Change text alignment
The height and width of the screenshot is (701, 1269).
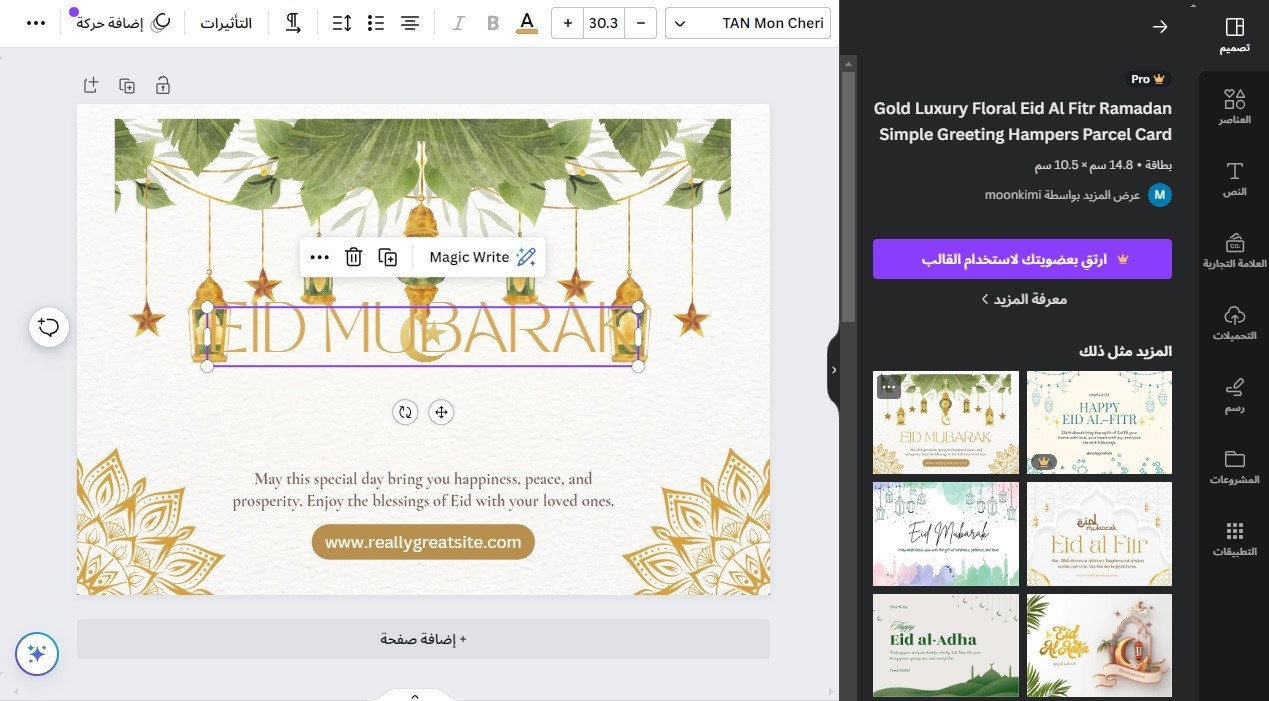click(409, 23)
